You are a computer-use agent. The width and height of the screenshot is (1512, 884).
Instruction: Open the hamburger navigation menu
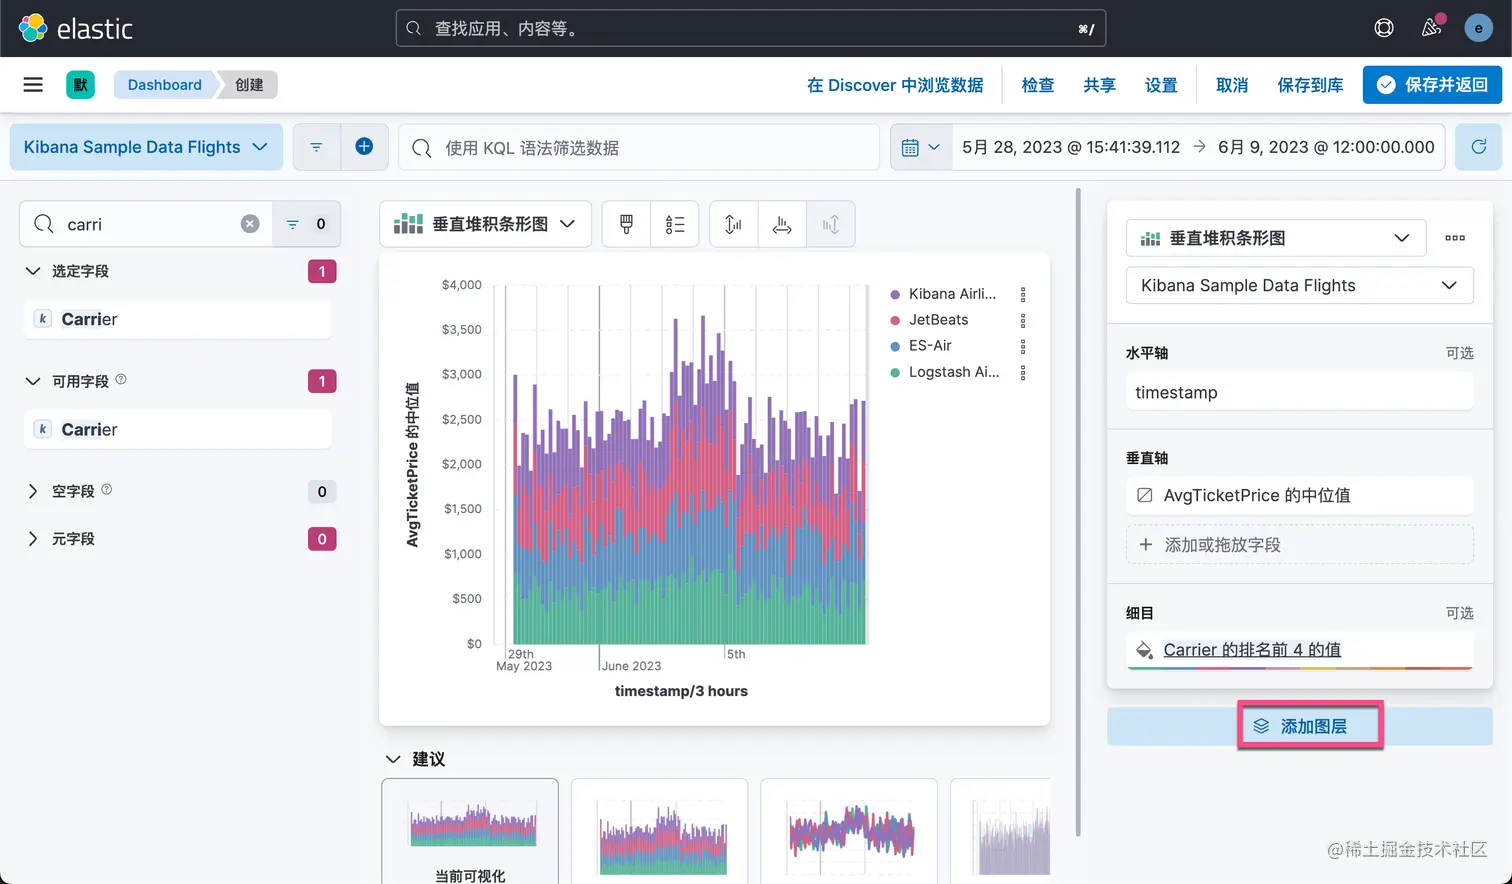pos(33,85)
